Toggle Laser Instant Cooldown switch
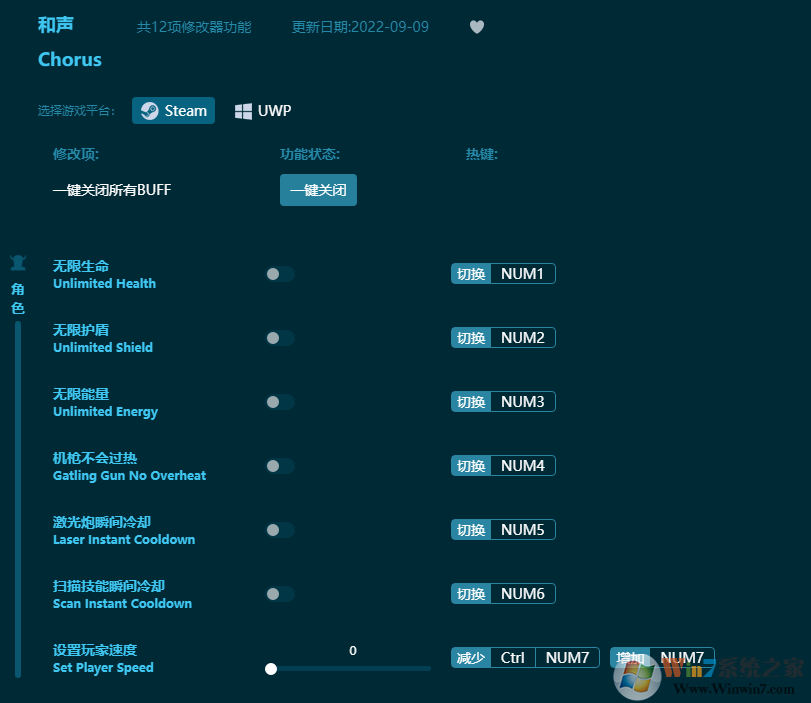Viewport: 811px width, 703px height. click(279, 530)
